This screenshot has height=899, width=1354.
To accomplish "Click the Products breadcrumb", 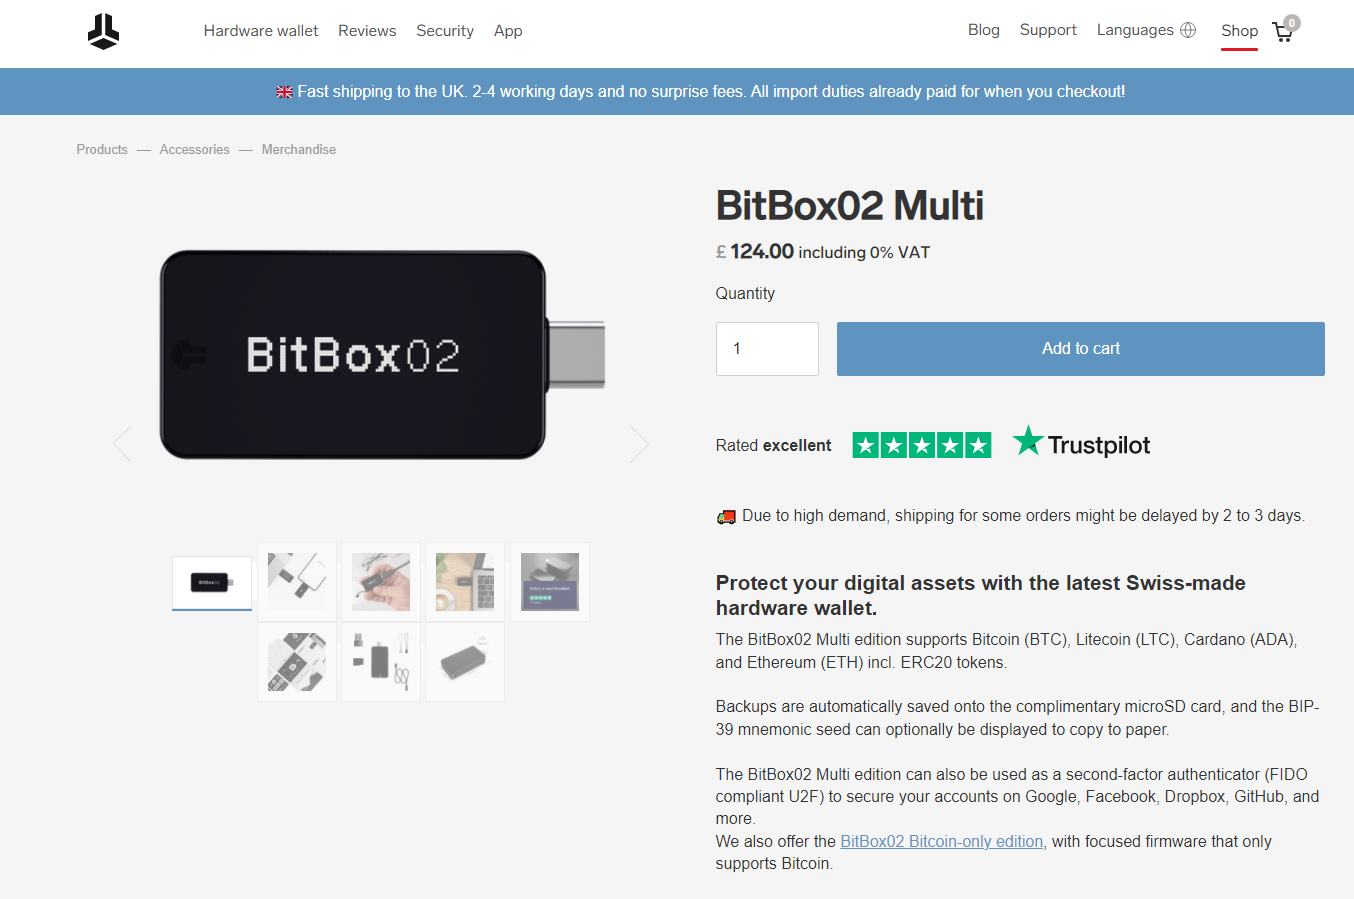I will pos(102,149).
